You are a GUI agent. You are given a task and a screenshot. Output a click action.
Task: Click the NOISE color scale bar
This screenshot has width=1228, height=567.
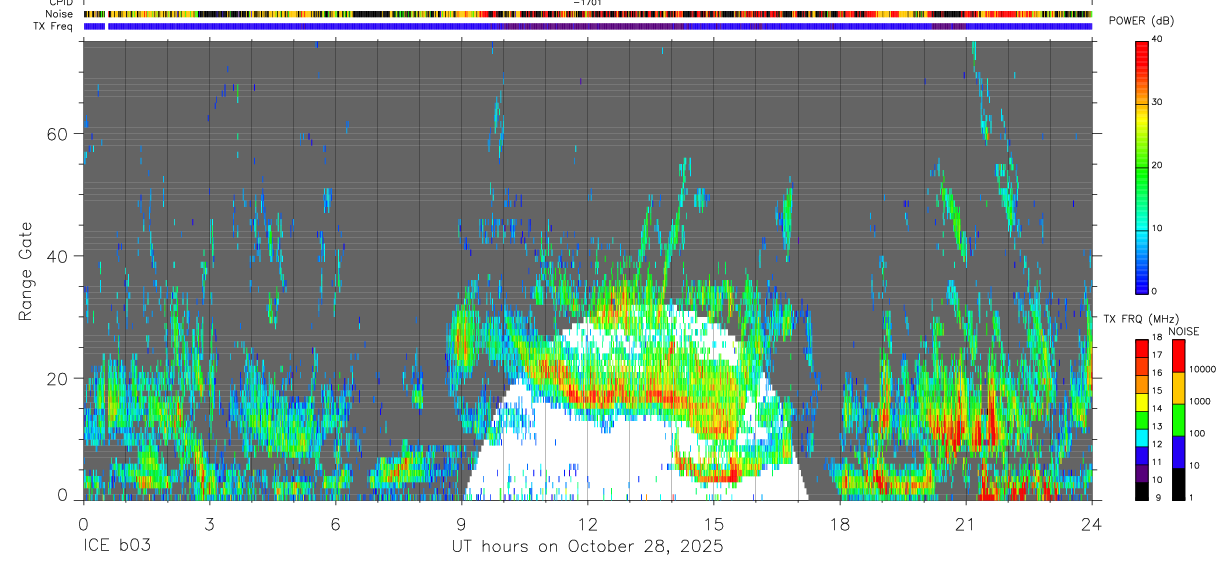tap(1178, 419)
